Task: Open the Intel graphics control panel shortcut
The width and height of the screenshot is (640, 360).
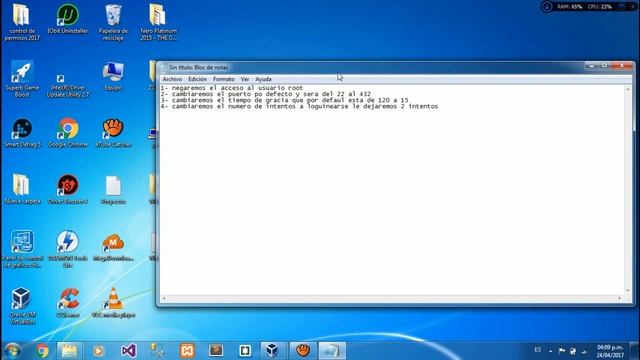Action: (x=22, y=249)
